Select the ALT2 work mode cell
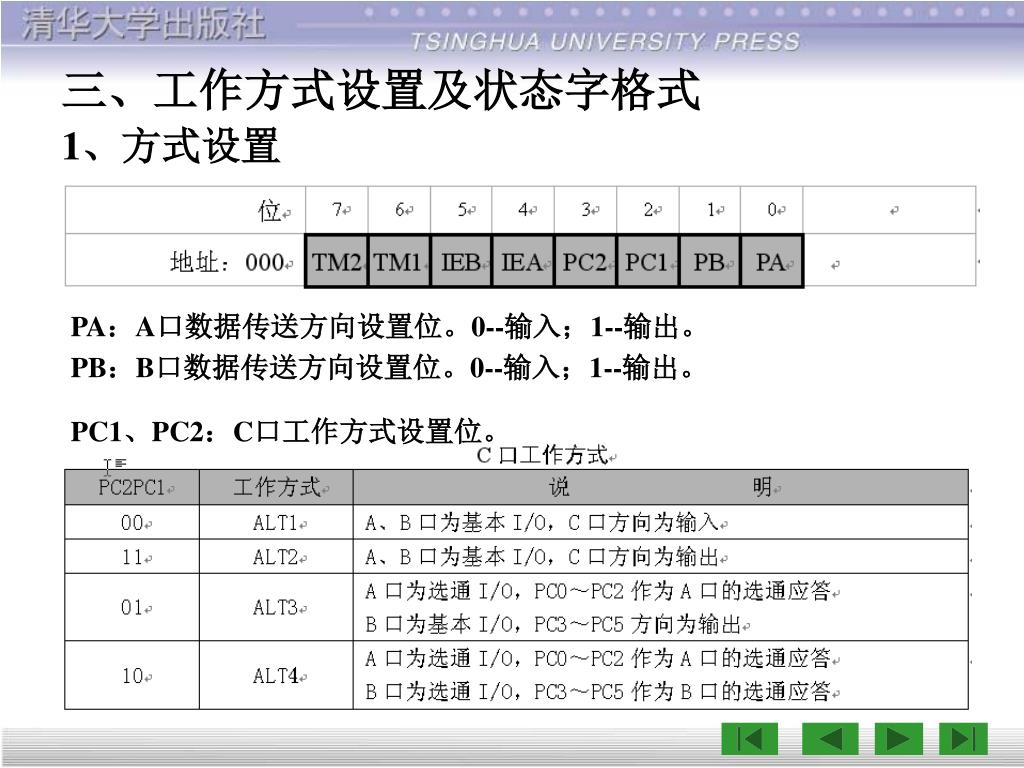The width and height of the screenshot is (1024, 768). click(276, 557)
